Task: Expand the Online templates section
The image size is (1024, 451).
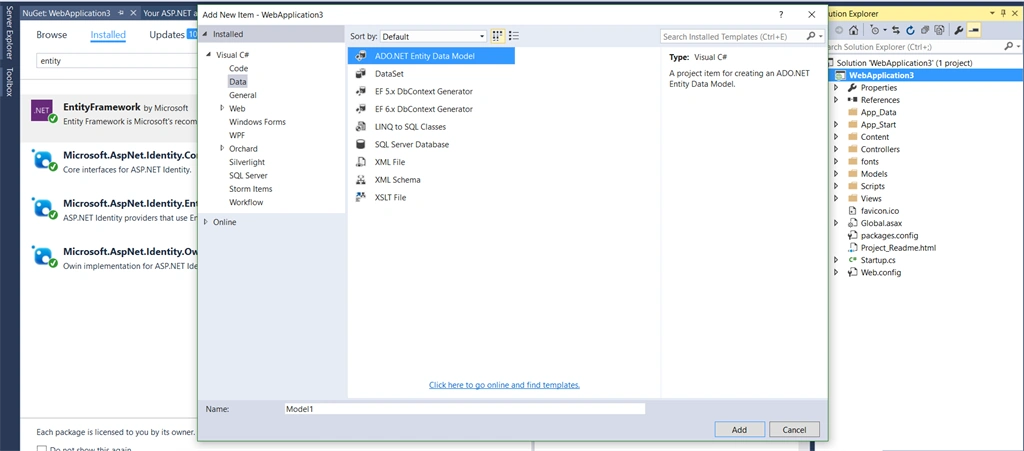Action: pyautogui.click(x=206, y=222)
